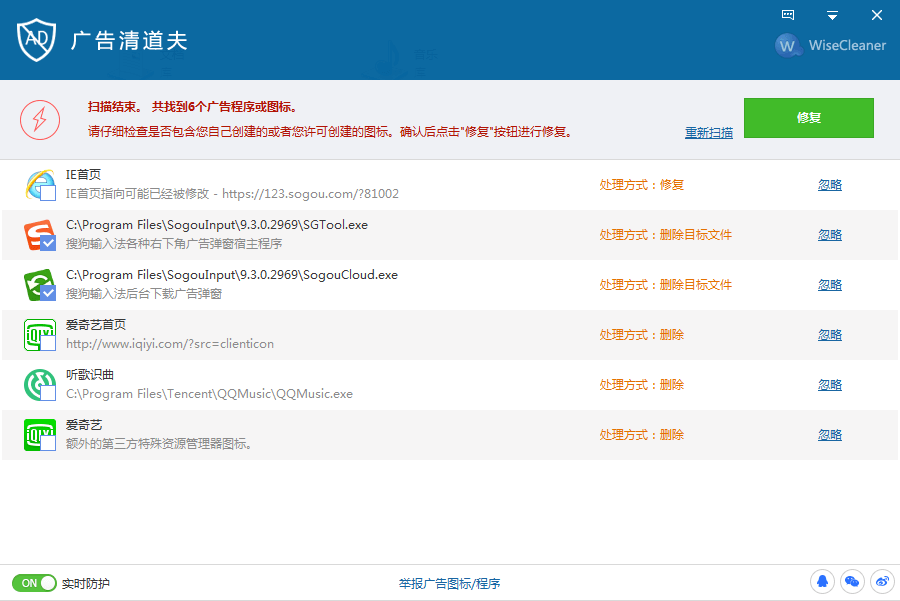The image size is (900, 601).
Task: Ignore the 额外的第三方特殊资源管理器图标 item
Action: click(829, 435)
